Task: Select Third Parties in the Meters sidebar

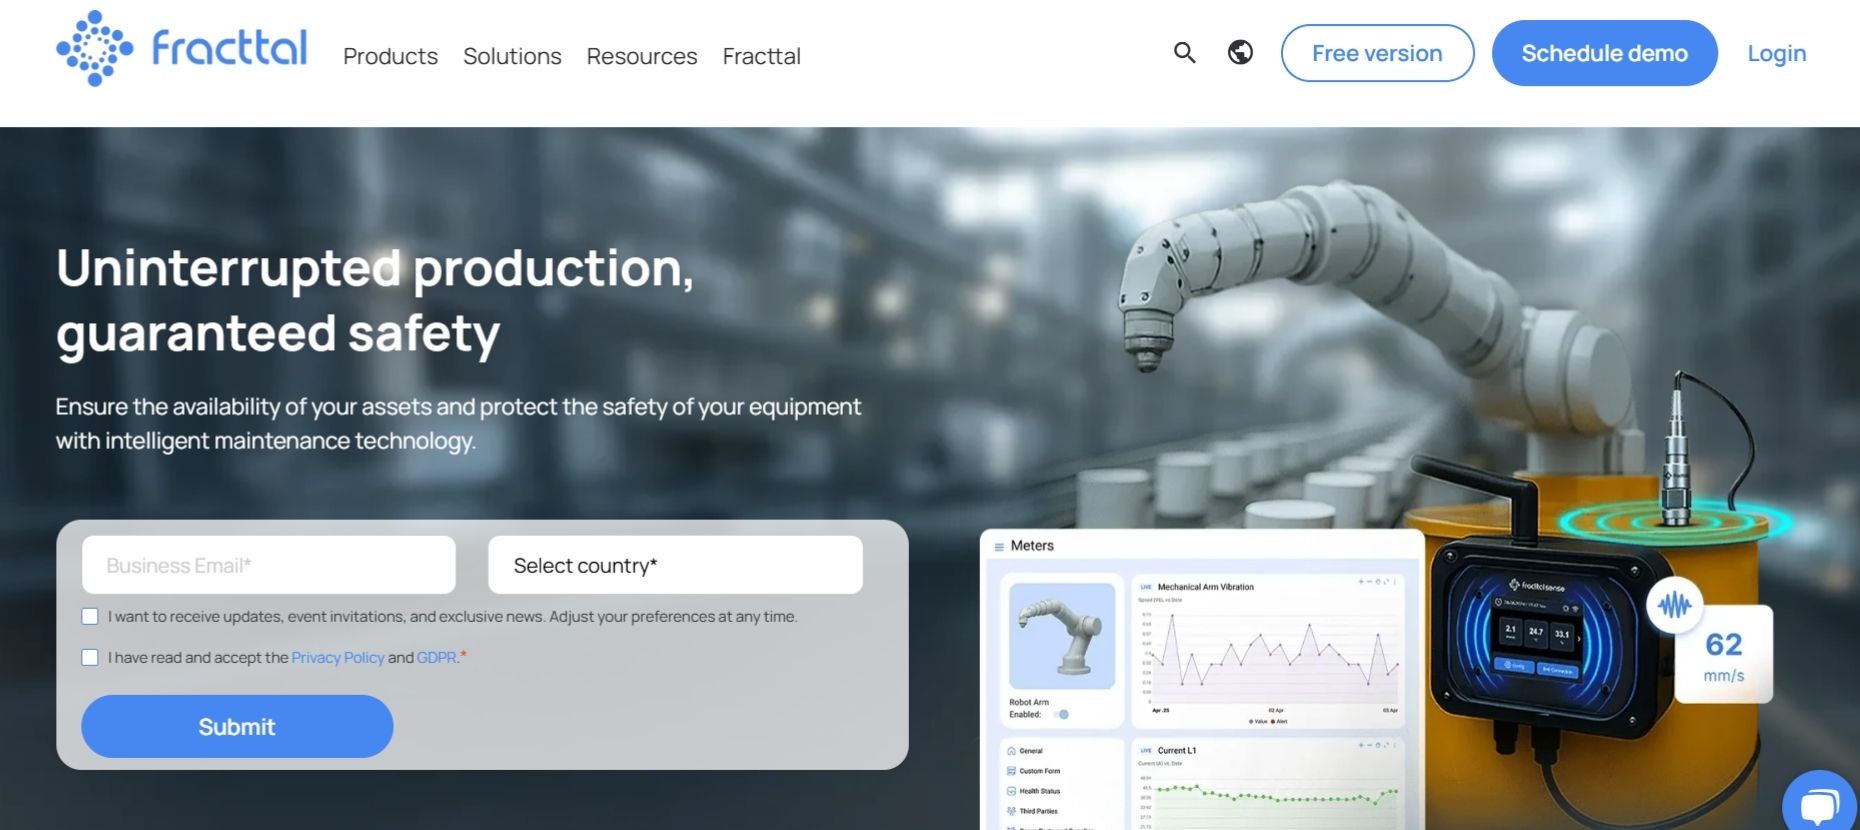Action: [1033, 811]
